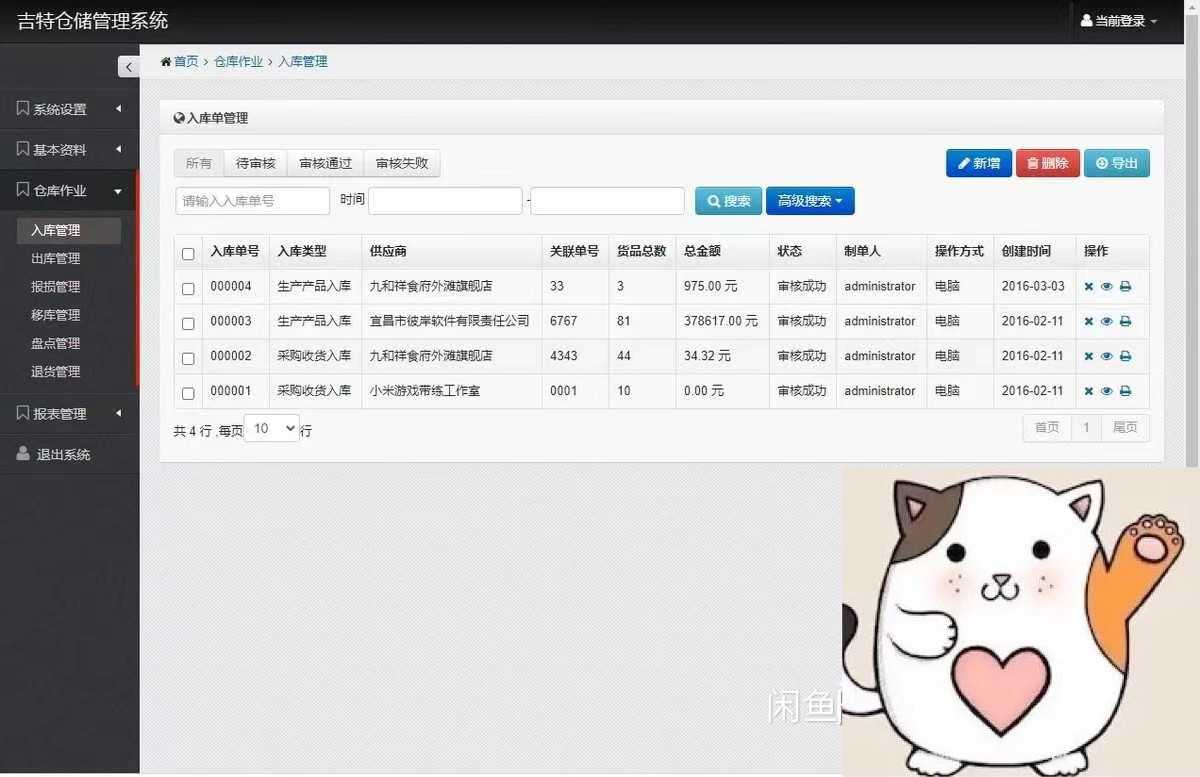
Task: Click bookmark icon next to 报表管理
Action: coord(23,413)
